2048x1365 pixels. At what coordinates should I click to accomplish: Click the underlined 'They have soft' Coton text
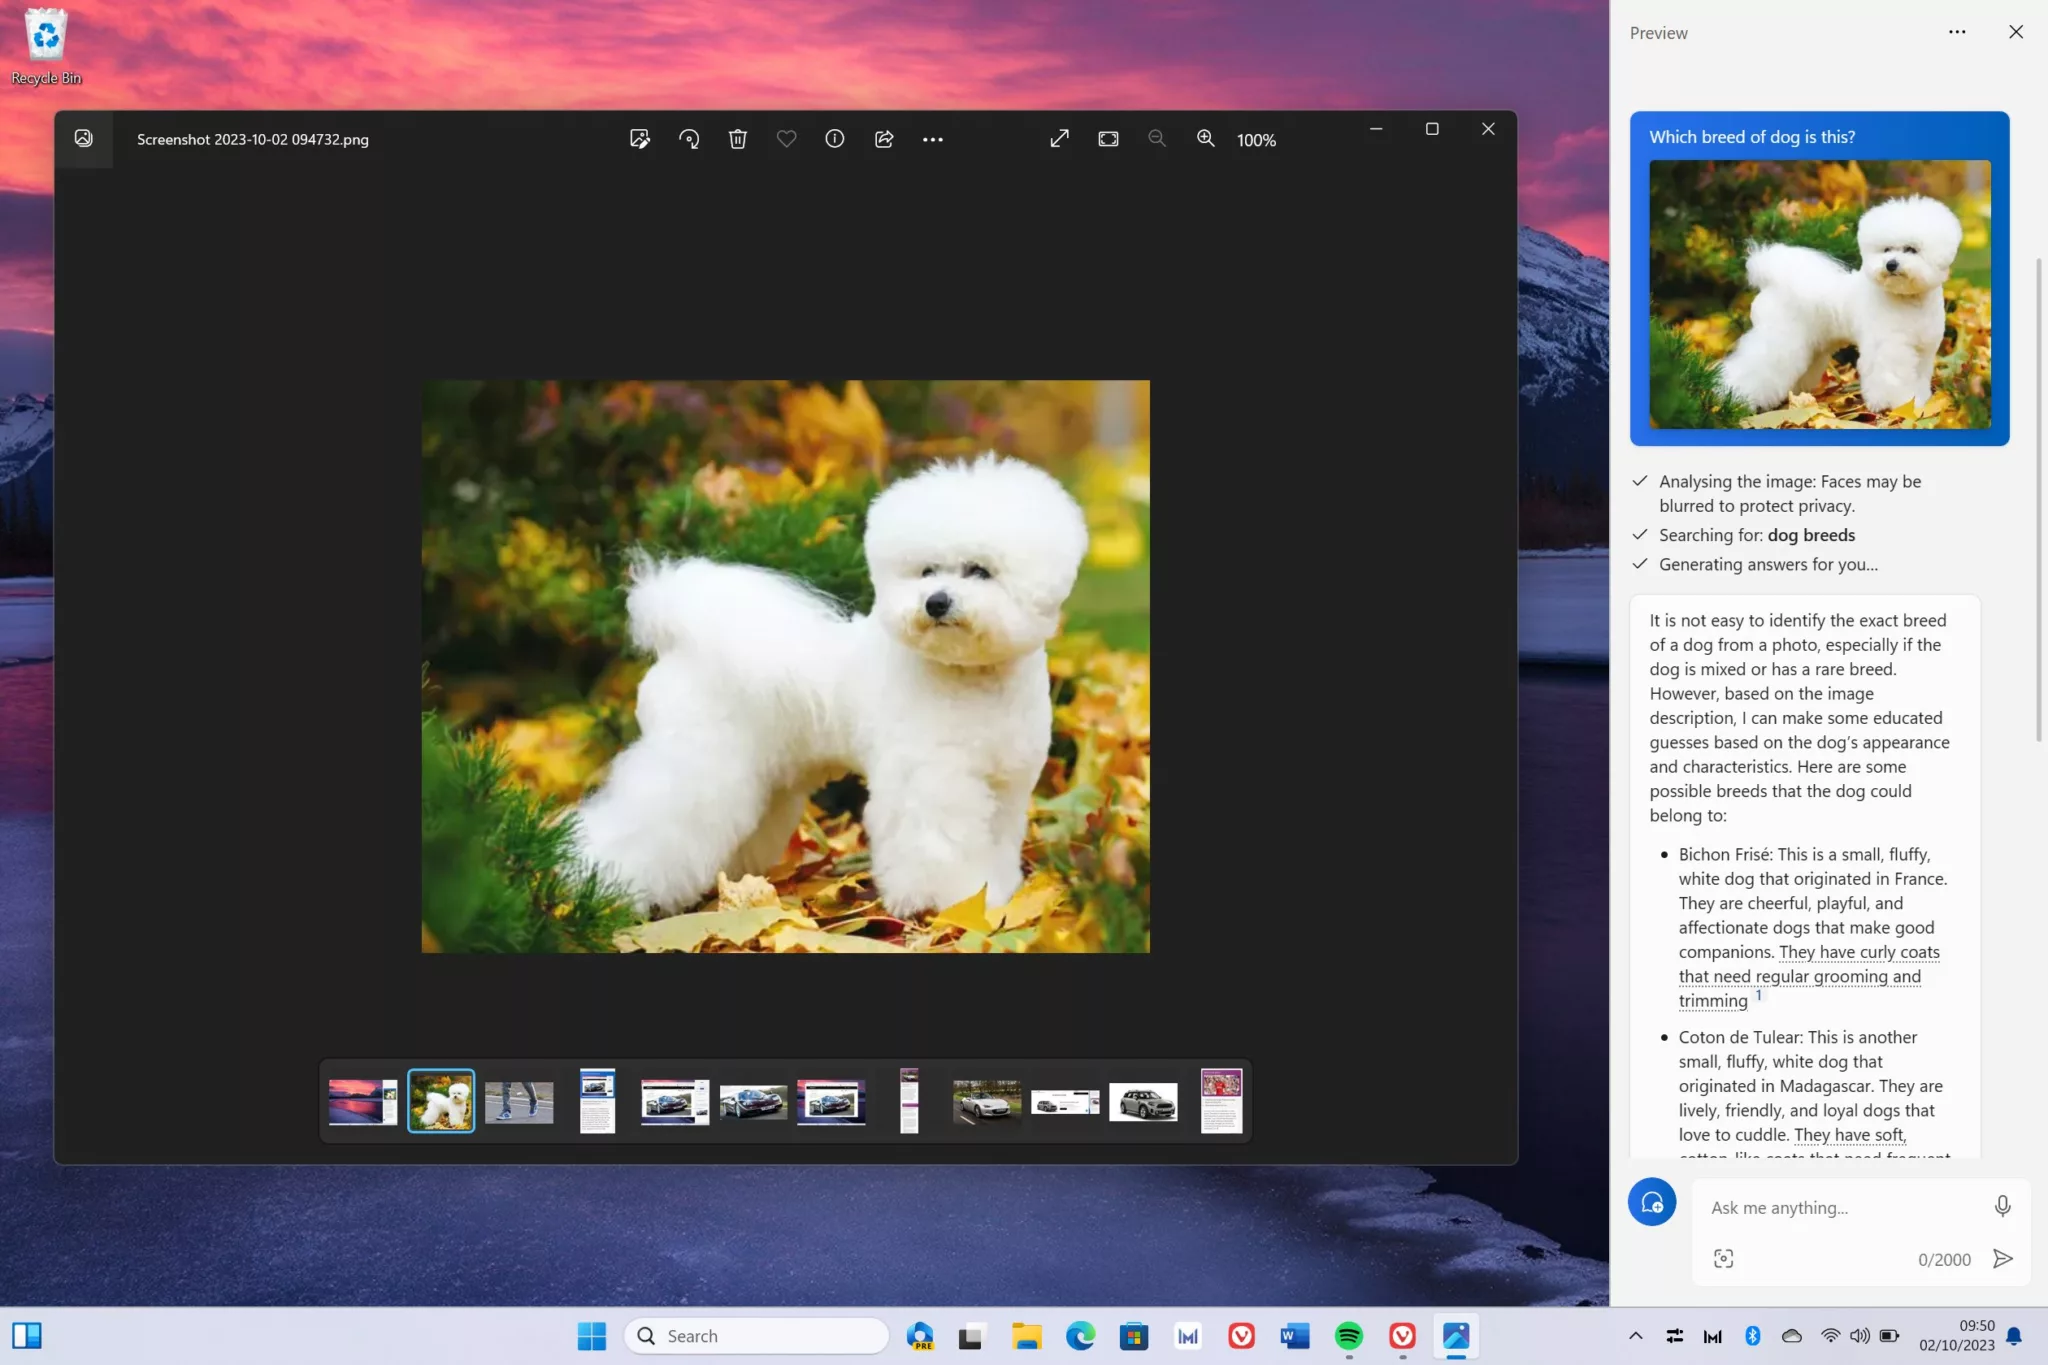click(1850, 1135)
